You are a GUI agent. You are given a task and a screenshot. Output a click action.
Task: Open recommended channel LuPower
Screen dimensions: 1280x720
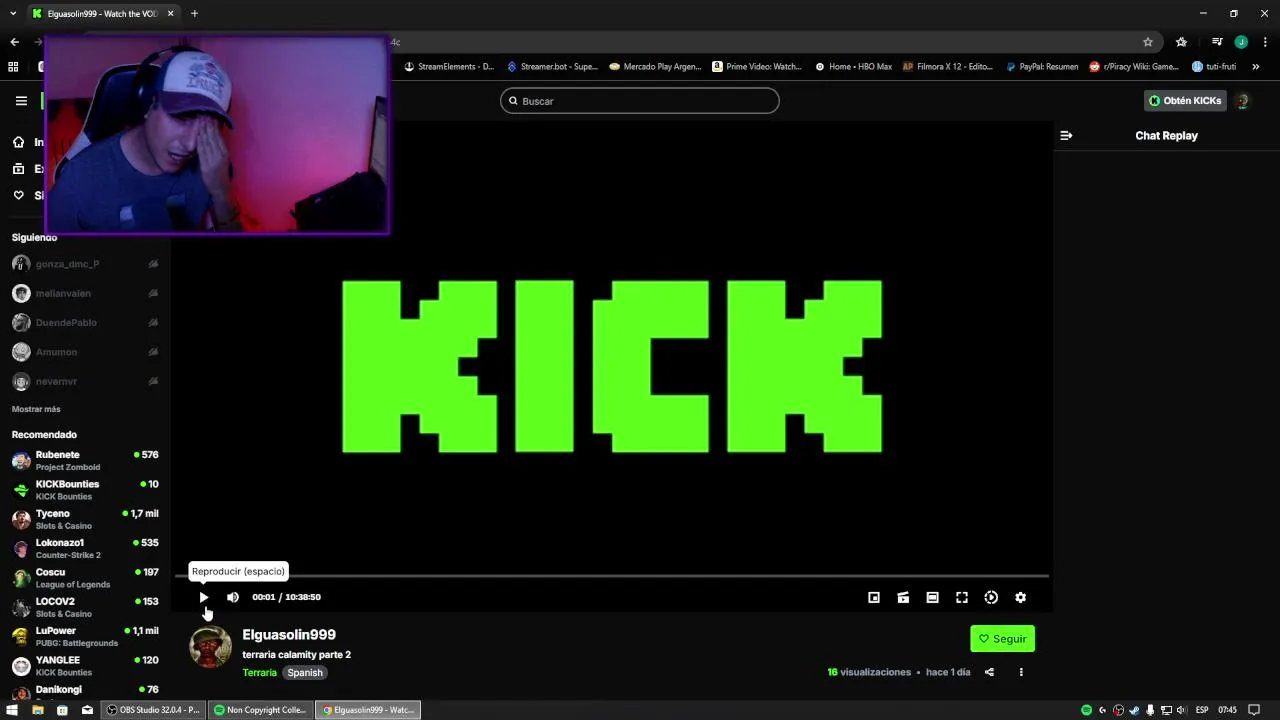[x=85, y=636]
